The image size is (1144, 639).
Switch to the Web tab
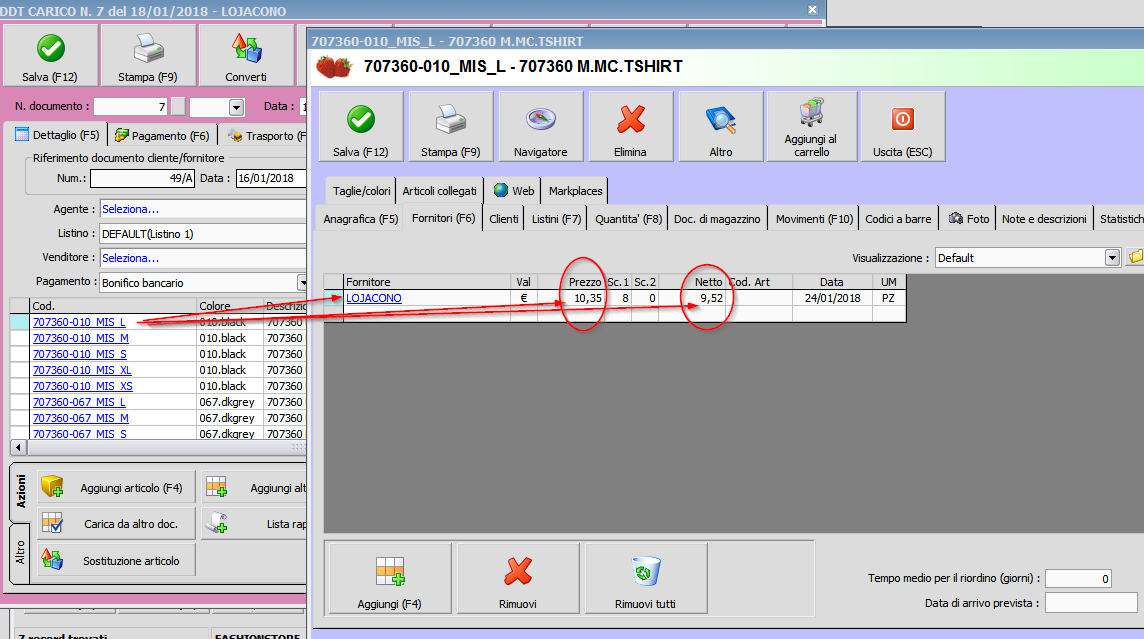coord(514,190)
